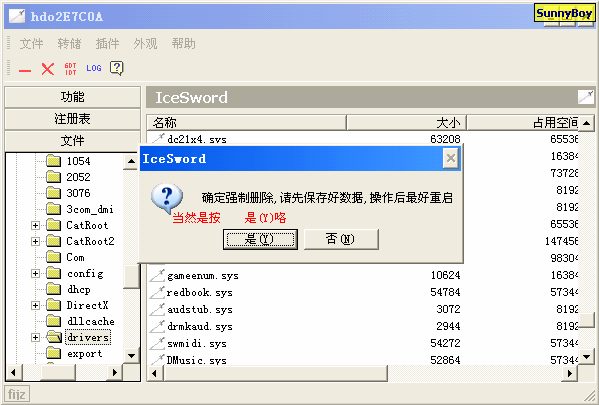Select the 1054 folder icon

53,161
